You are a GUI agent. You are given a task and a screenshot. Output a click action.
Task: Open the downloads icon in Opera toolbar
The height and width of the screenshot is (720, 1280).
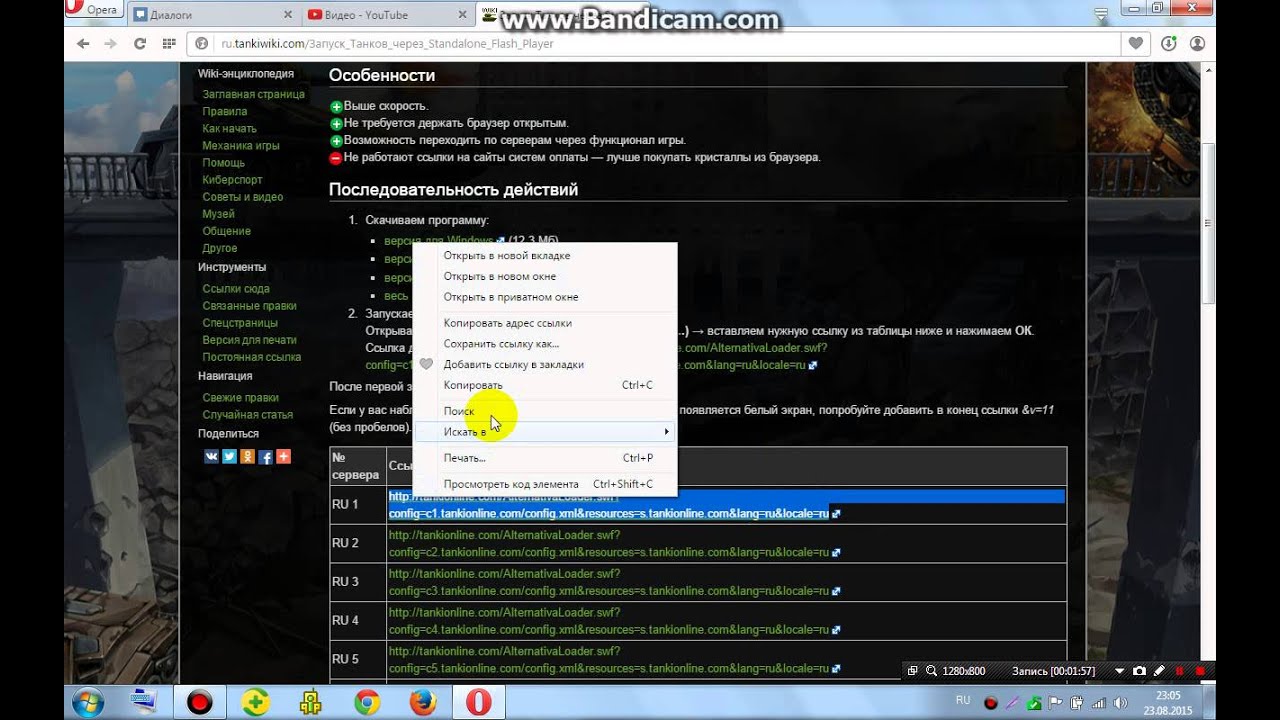(x=1168, y=44)
